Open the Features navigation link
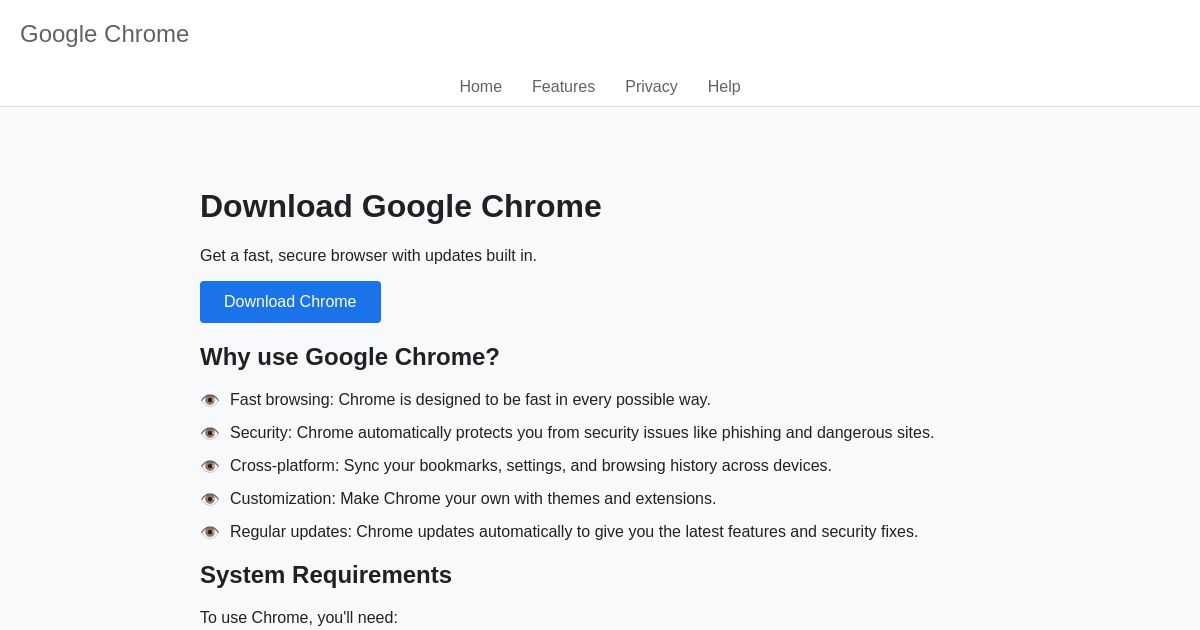1200x630 pixels. [563, 87]
